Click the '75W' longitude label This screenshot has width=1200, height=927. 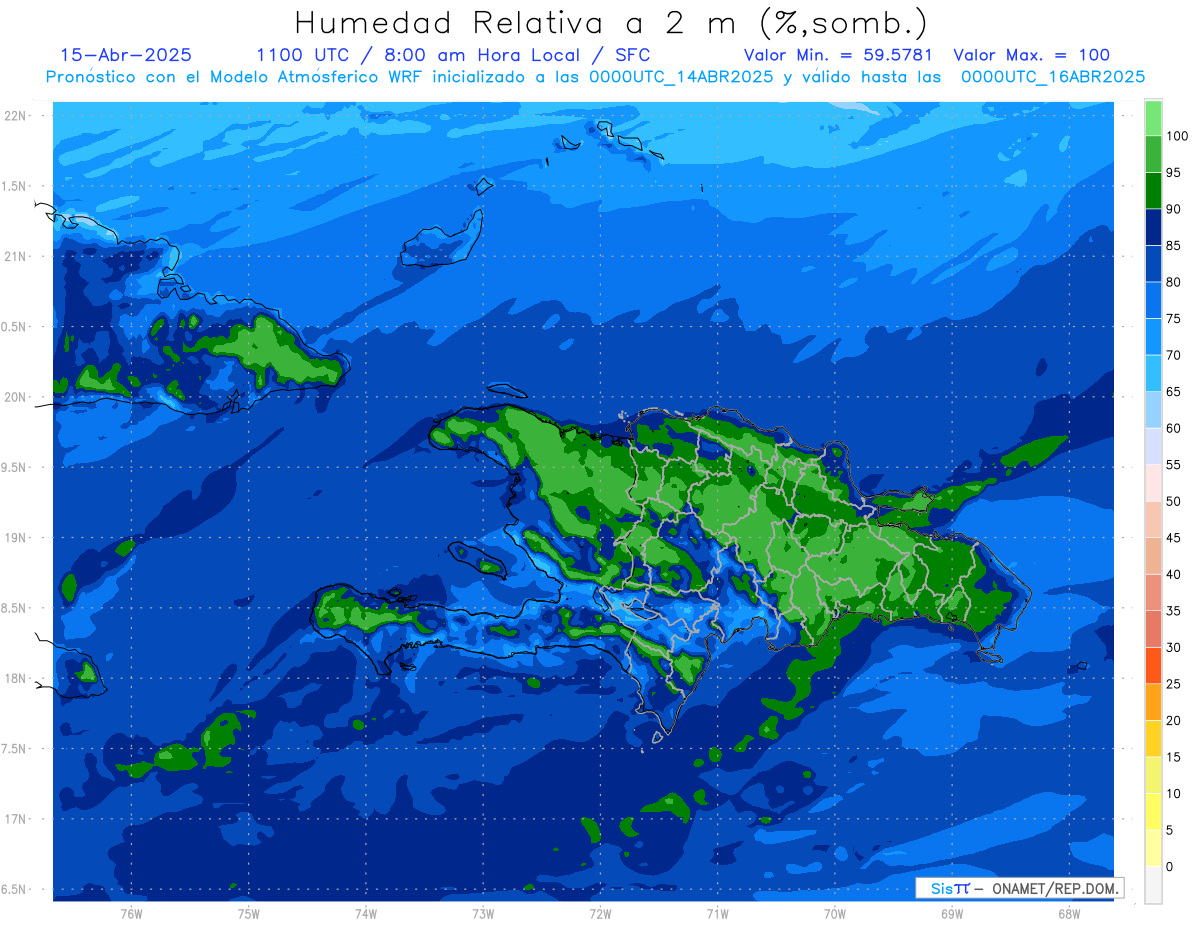(249, 913)
